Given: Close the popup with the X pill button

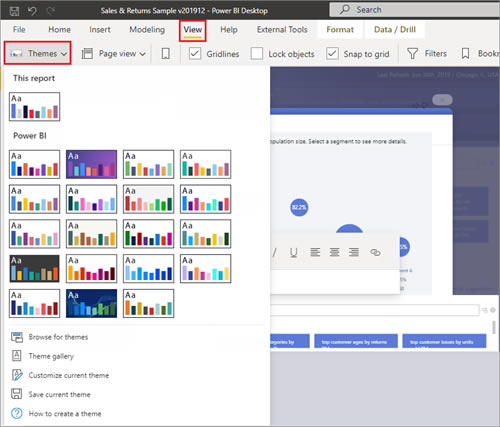Looking at the screenshot, I should [x=442, y=100].
